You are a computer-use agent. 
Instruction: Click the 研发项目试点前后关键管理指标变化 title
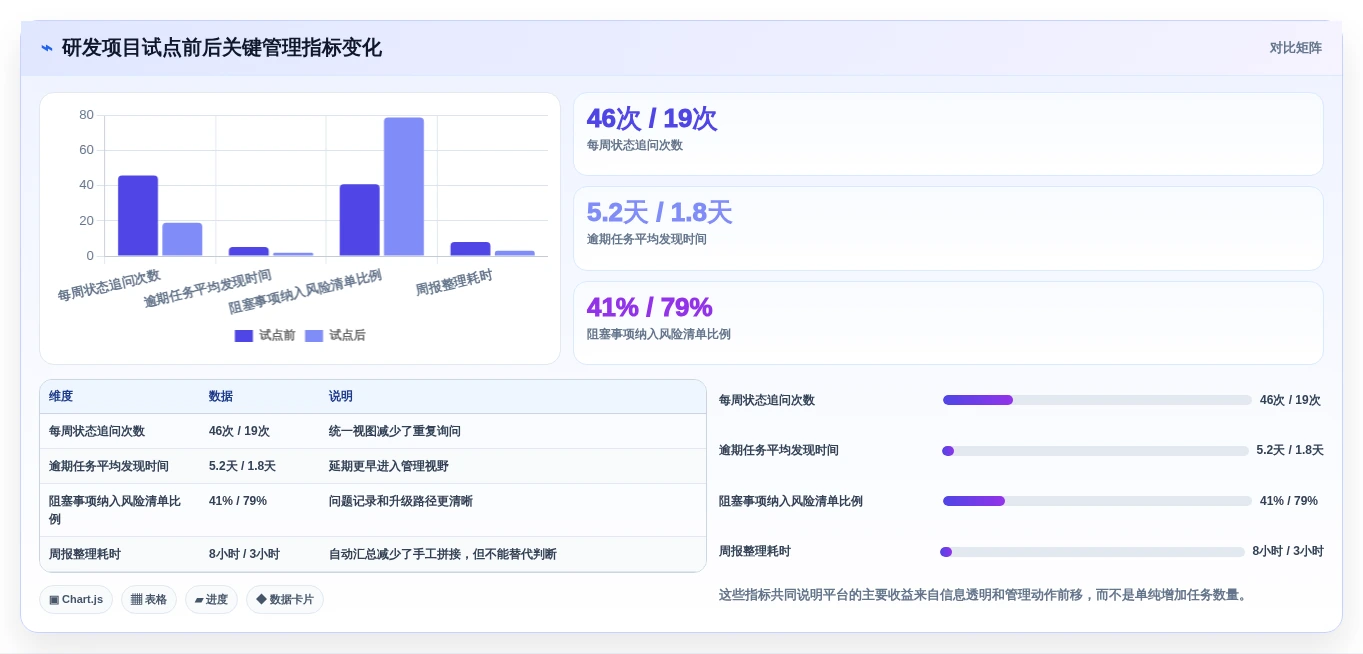point(222,48)
